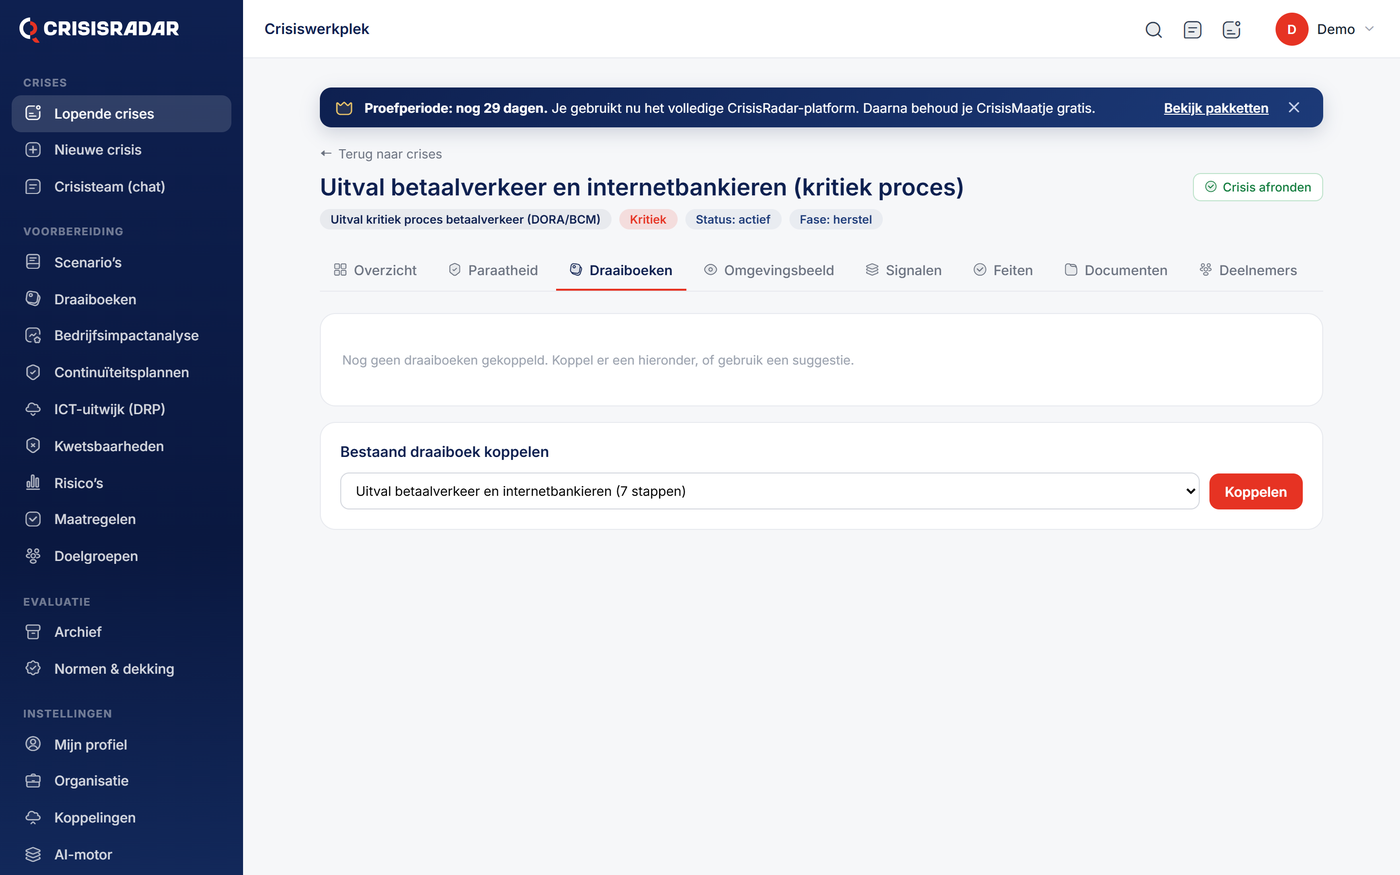1400x875 pixels.
Task: Click the Continuïteitsplannen shield icon
Action: tap(33, 372)
